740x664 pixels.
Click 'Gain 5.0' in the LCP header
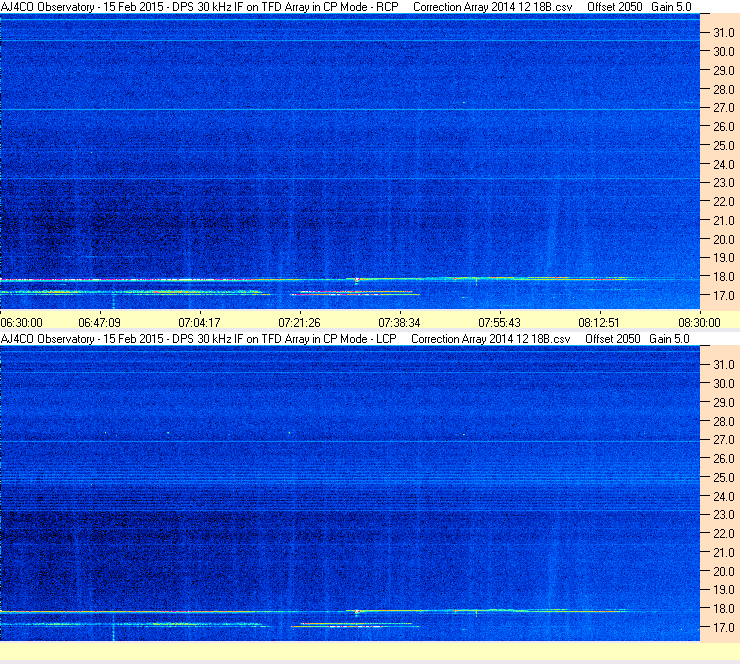(x=669, y=339)
